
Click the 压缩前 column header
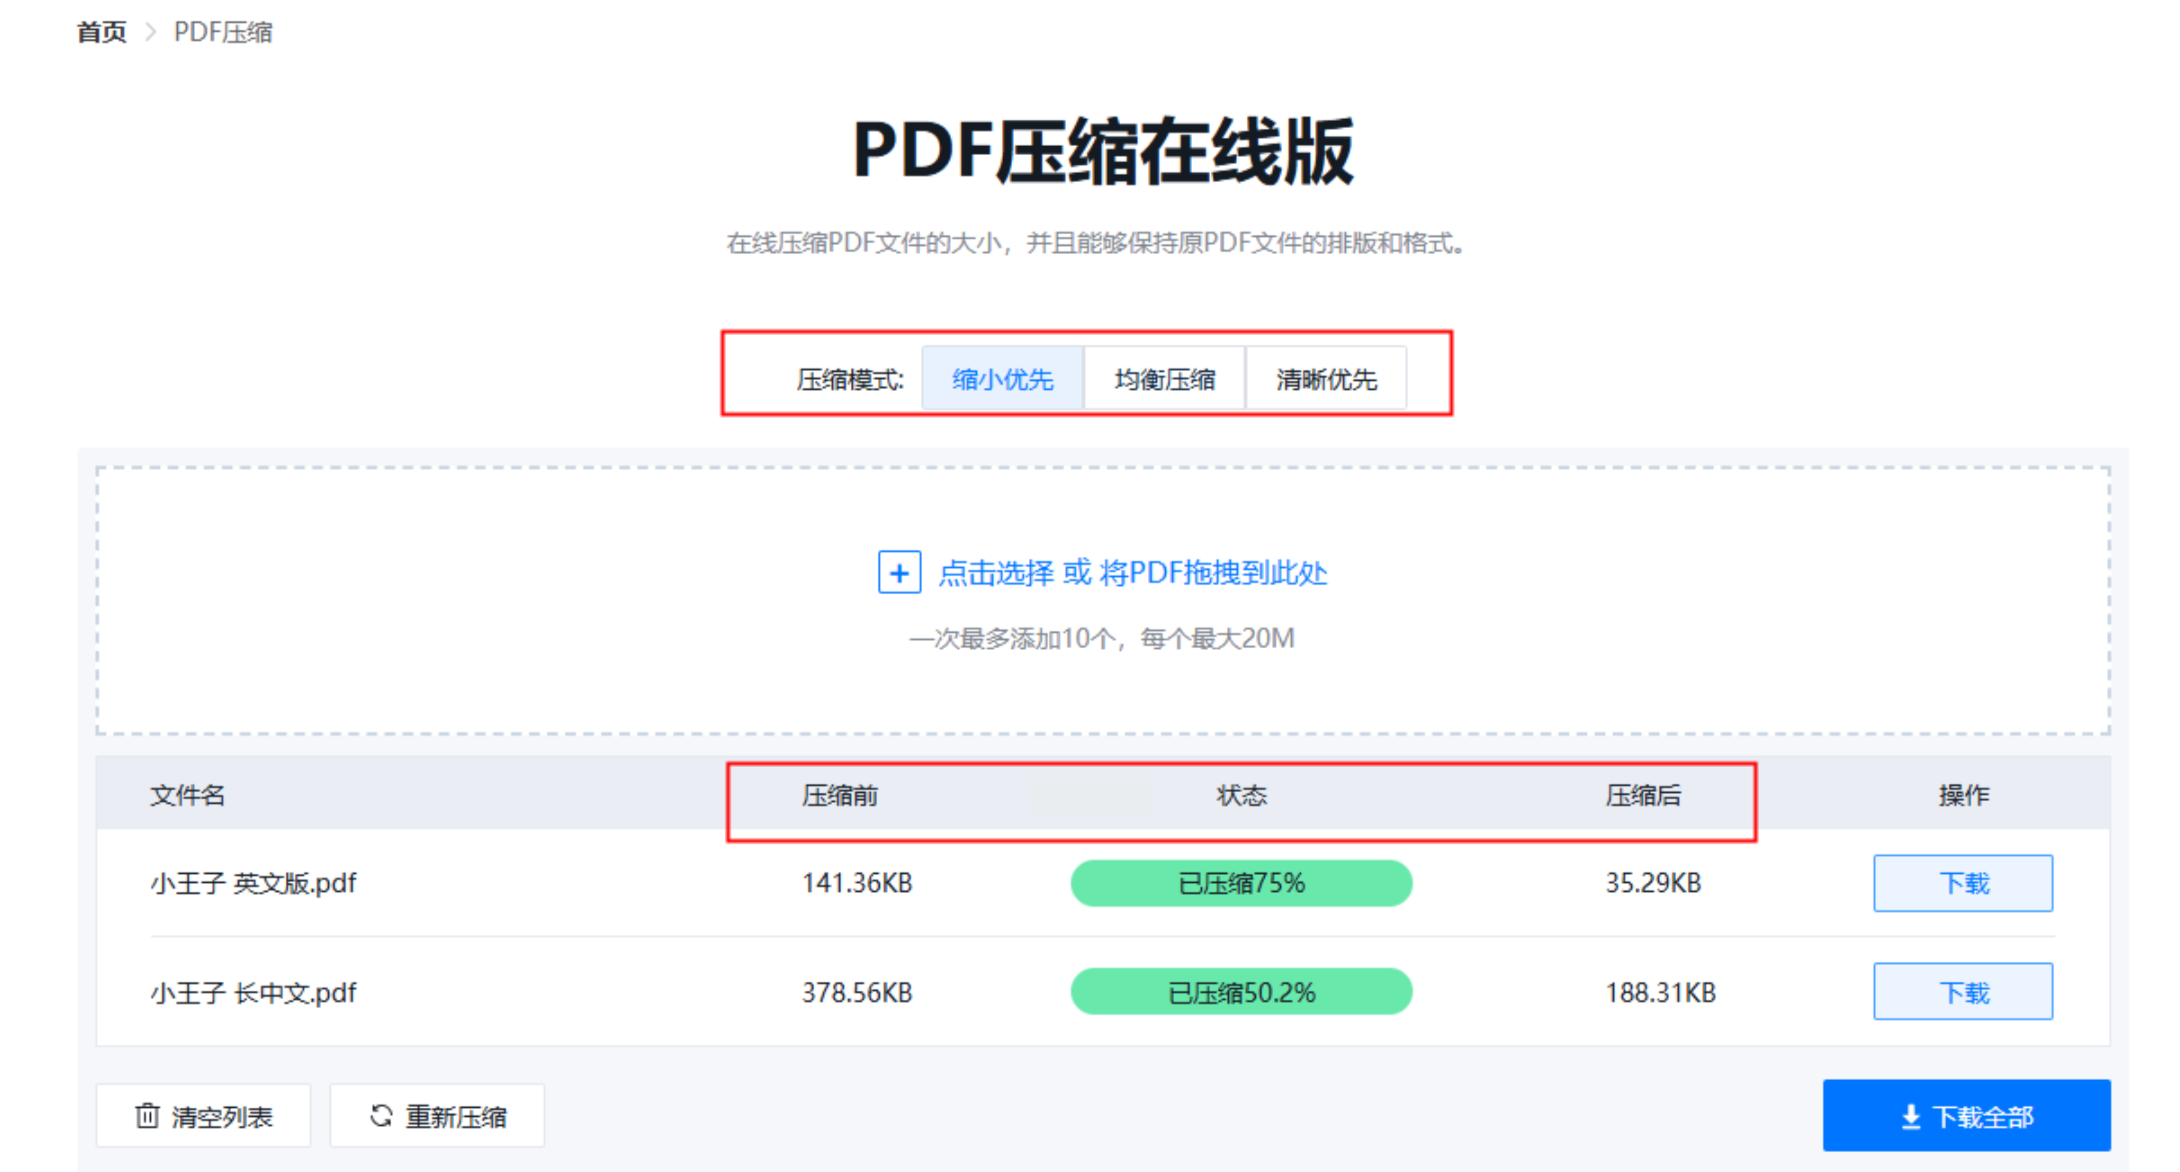tap(840, 795)
